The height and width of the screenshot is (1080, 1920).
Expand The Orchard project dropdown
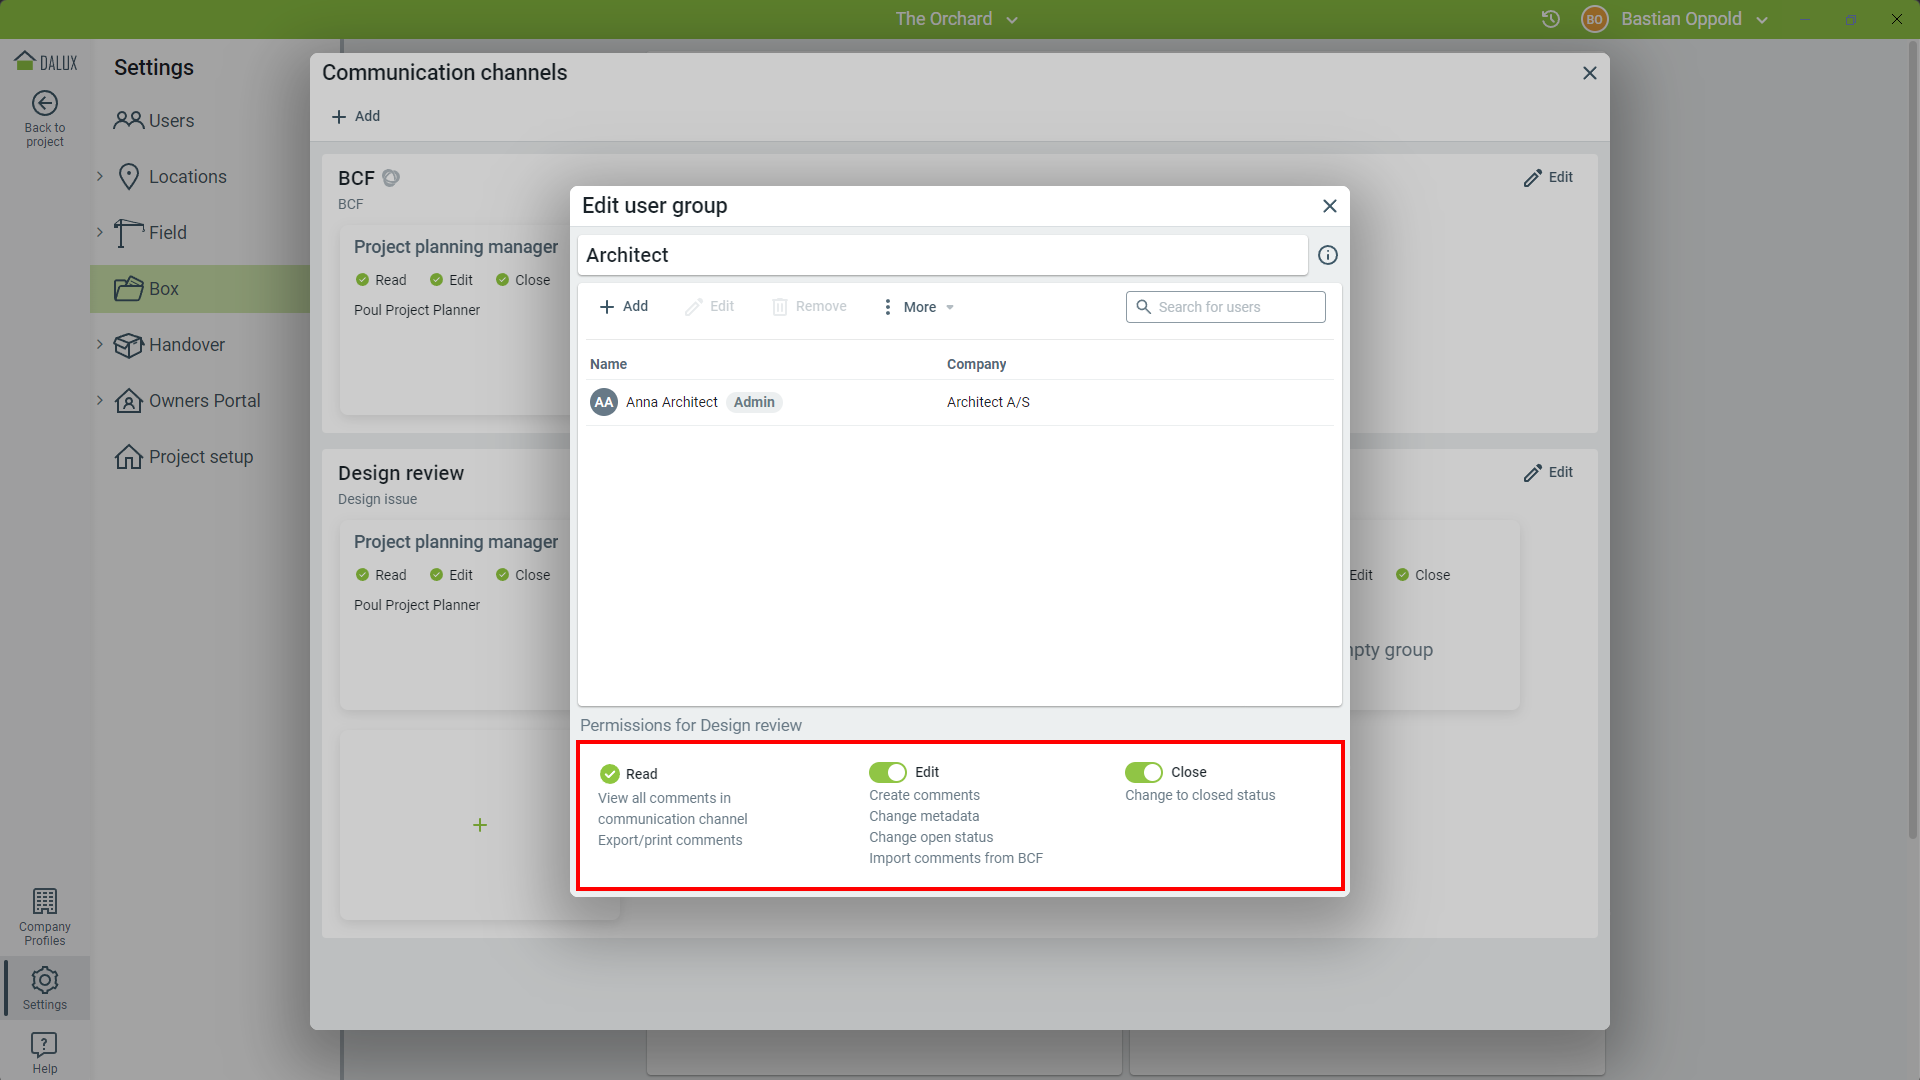[956, 19]
